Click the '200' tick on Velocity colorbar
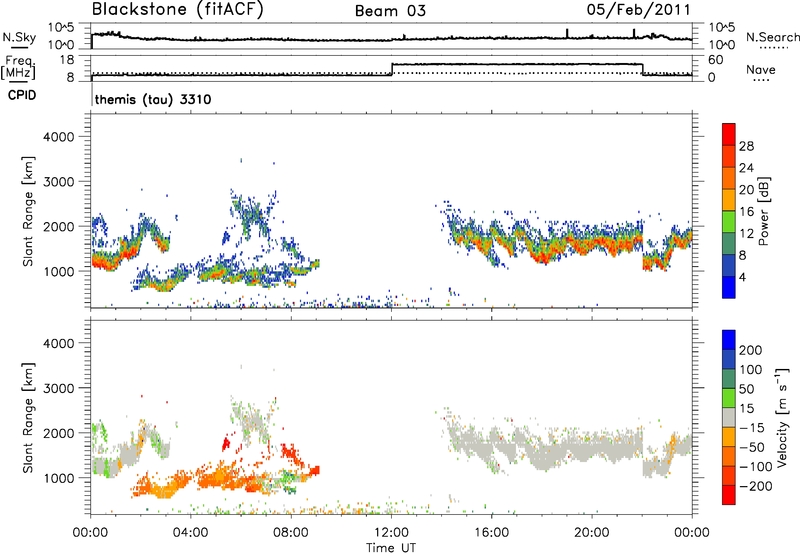Viewport: 800px width, 554px height. 751,350
